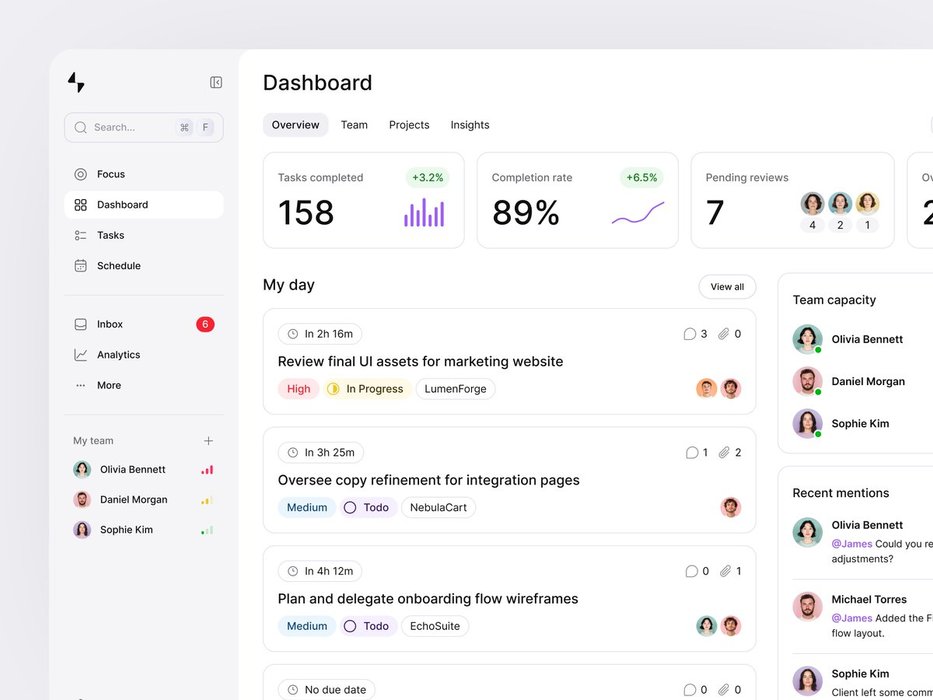Open Analytics from sidebar

click(x=118, y=355)
